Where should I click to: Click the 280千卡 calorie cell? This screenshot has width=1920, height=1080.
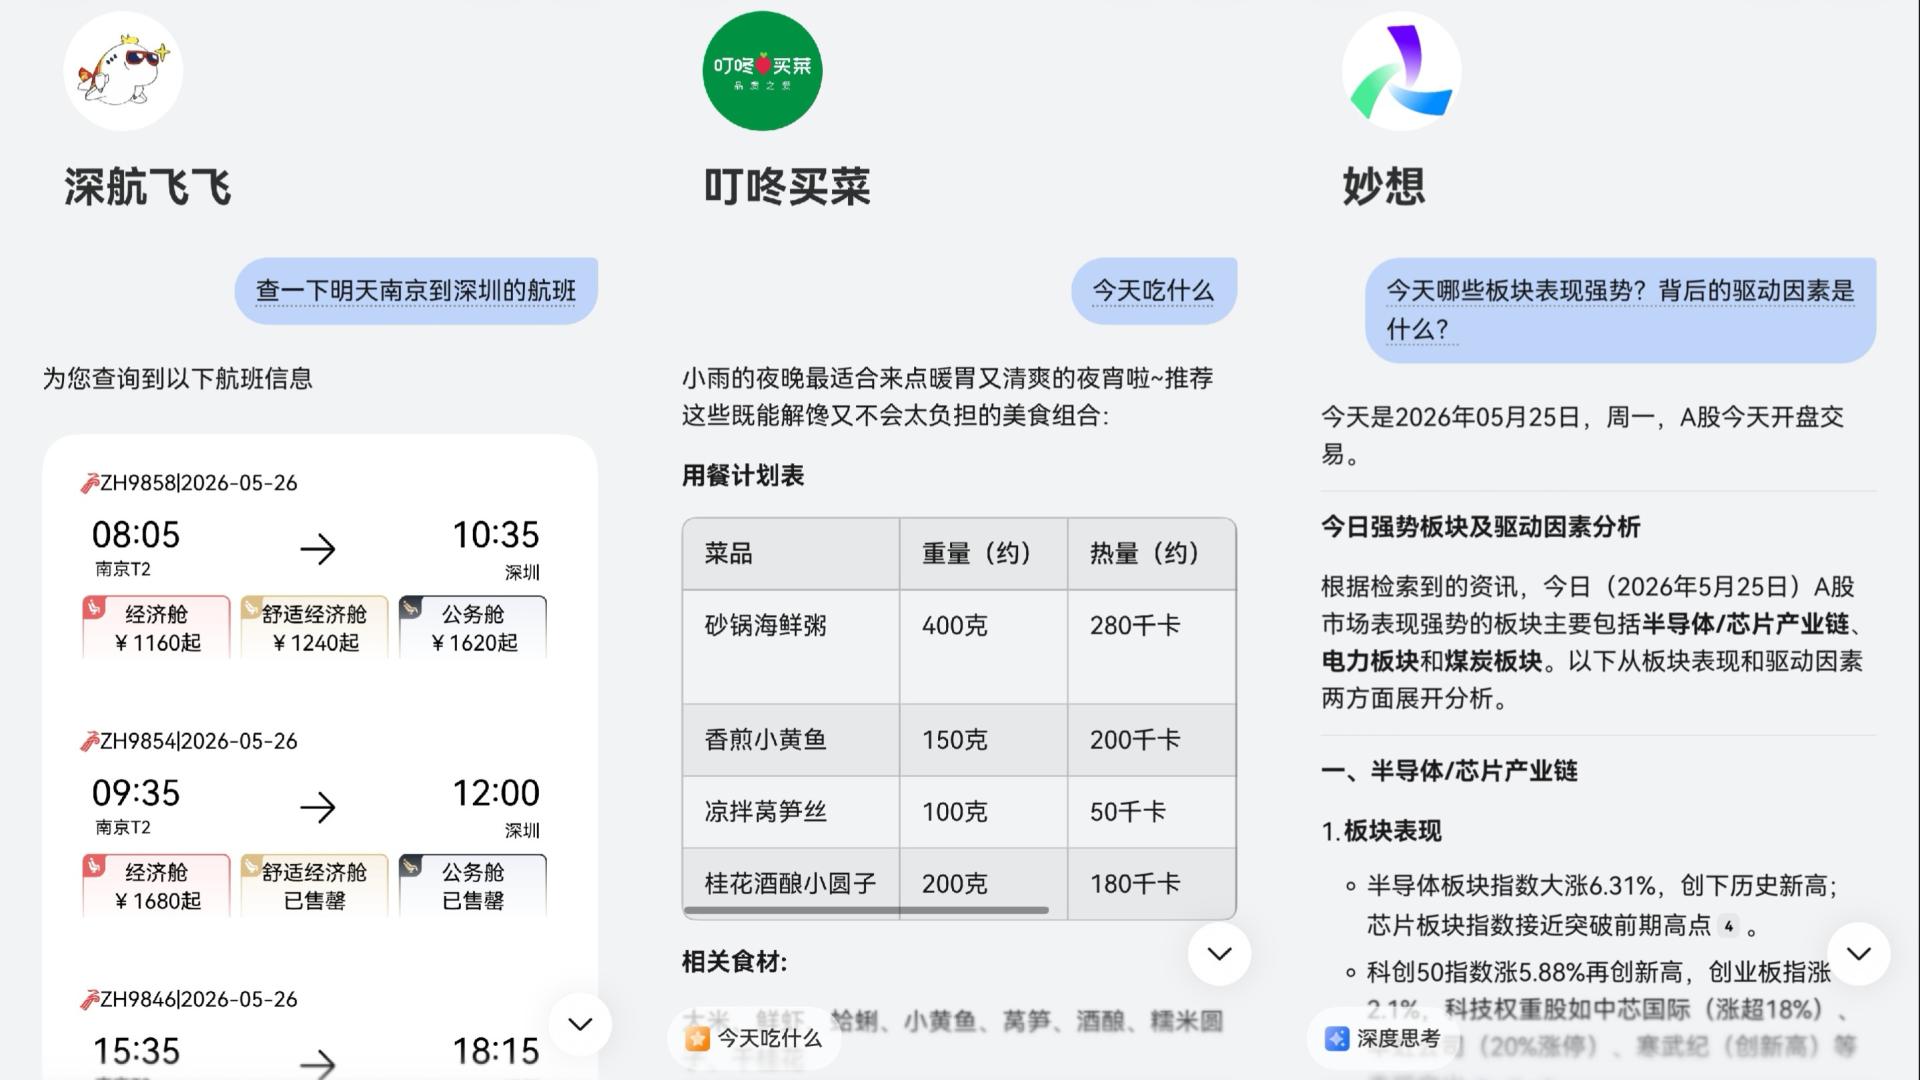[1151, 647]
